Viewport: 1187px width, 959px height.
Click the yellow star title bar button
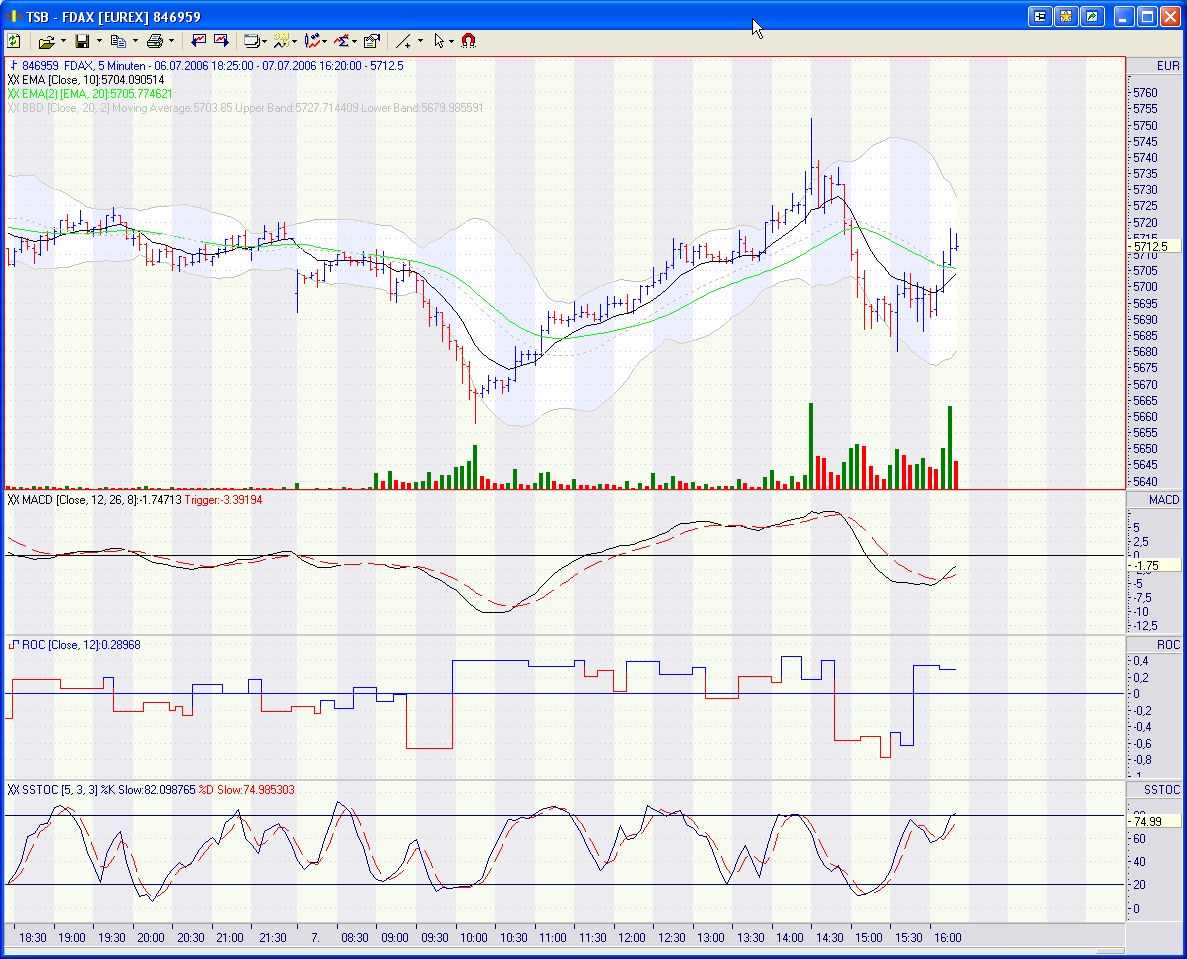tap(1066, 16)
